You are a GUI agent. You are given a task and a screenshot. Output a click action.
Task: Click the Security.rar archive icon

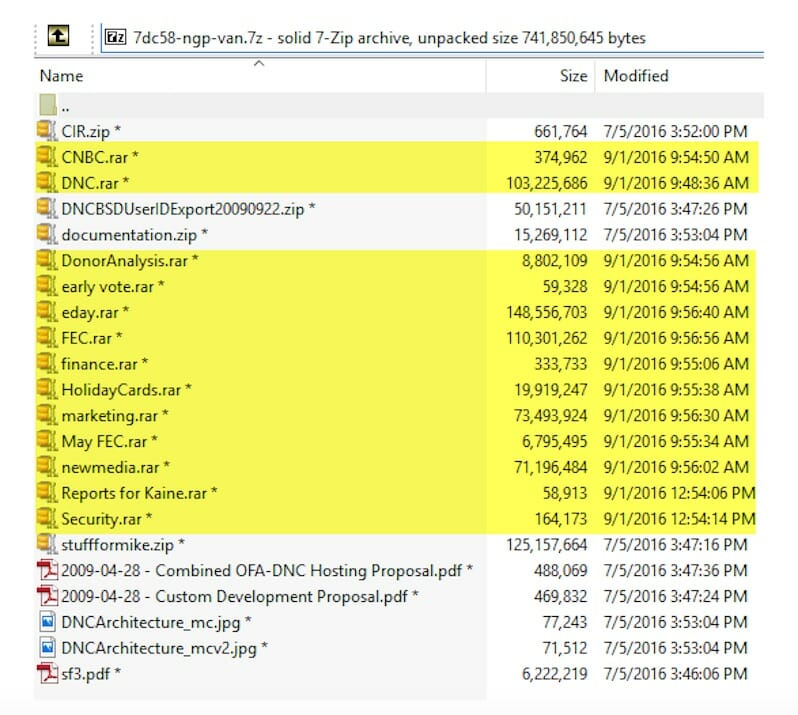[x=47, y=519]
